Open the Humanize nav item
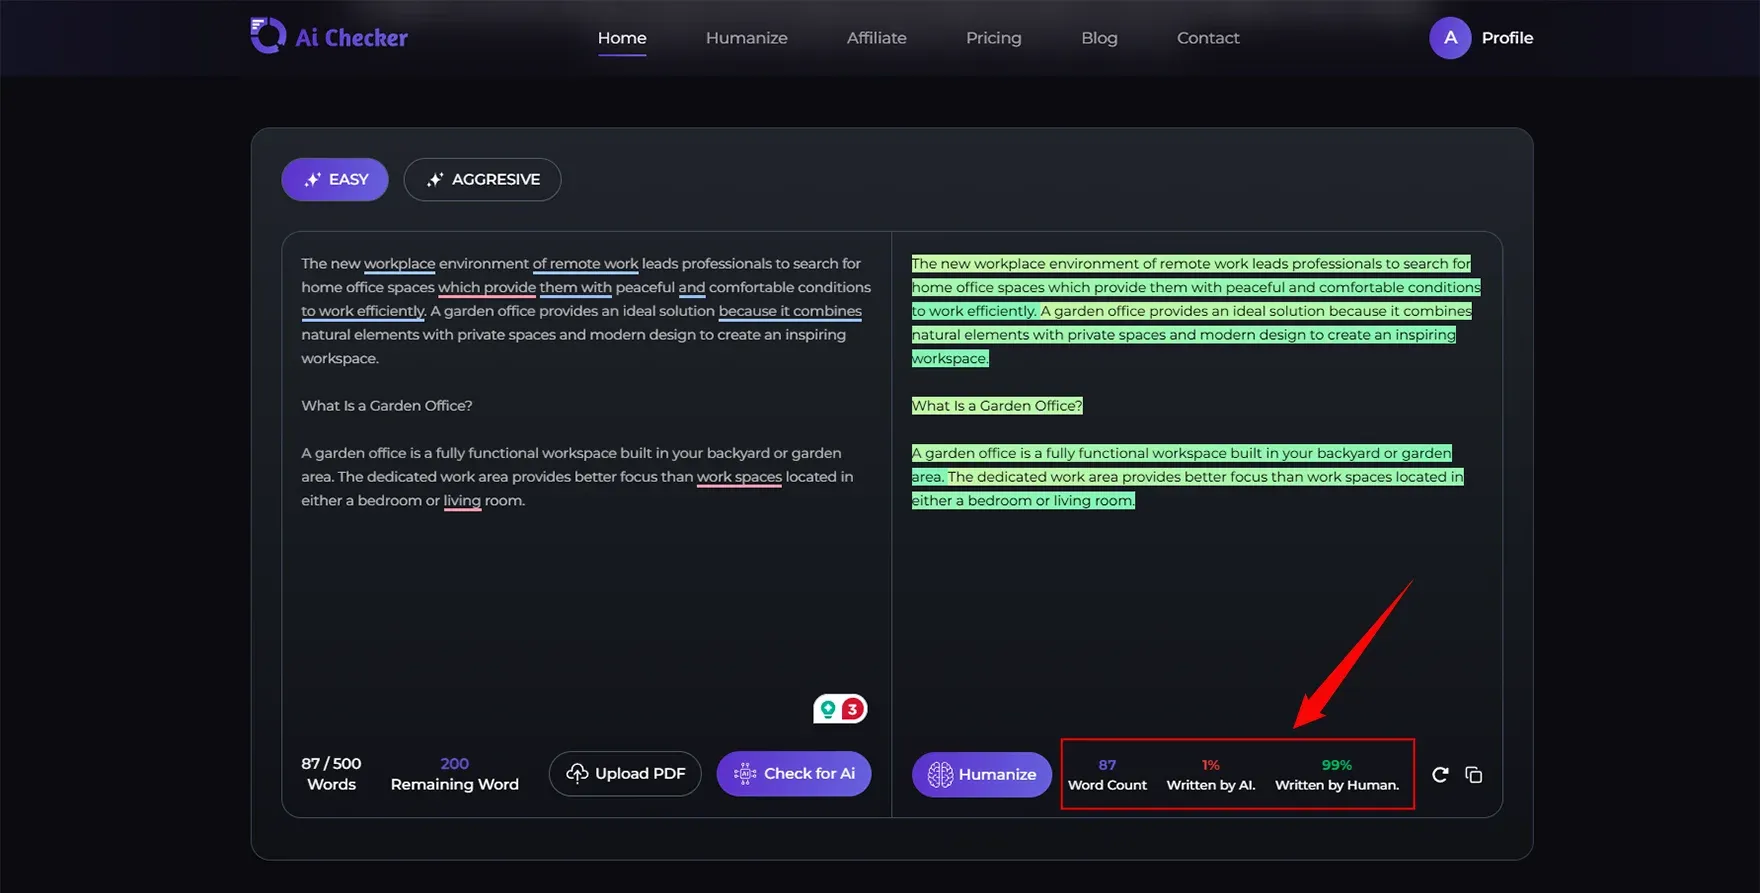 point(747,38)
